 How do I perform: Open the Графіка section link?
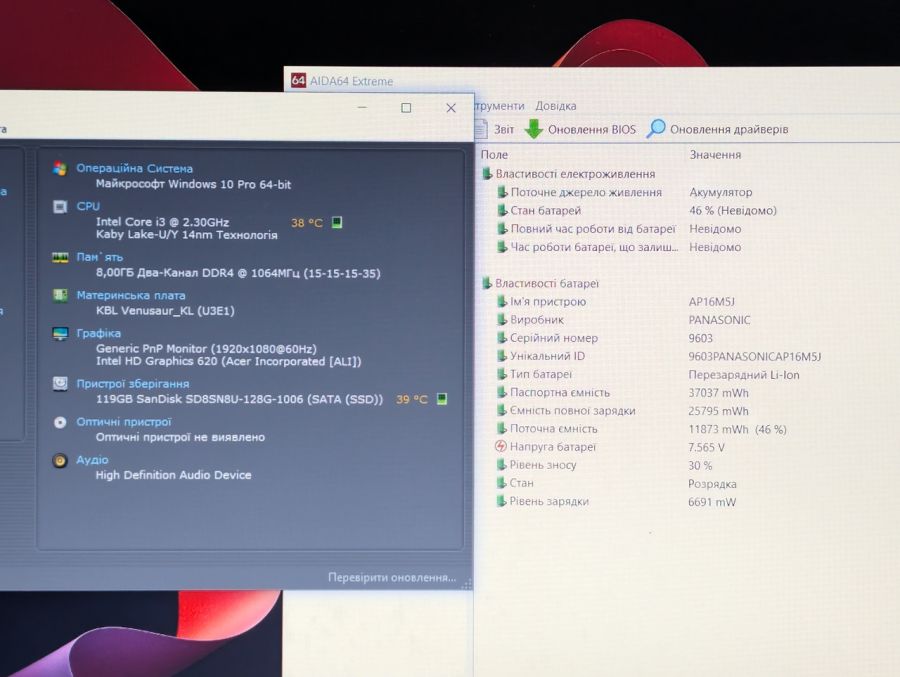[98, 333]
